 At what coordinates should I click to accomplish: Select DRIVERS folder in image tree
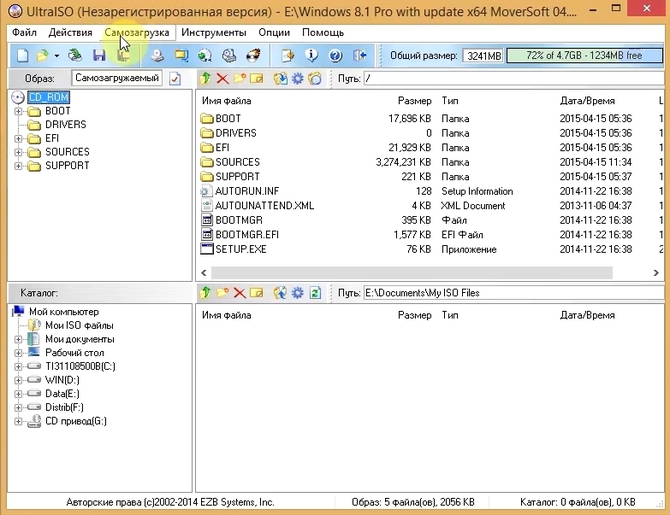pos(65,125)
